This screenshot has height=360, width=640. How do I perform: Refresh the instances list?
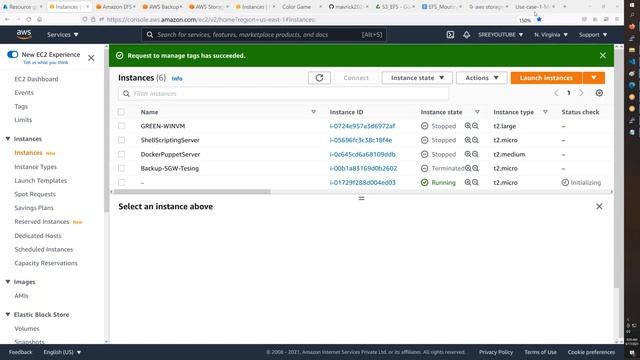[319, 78]
